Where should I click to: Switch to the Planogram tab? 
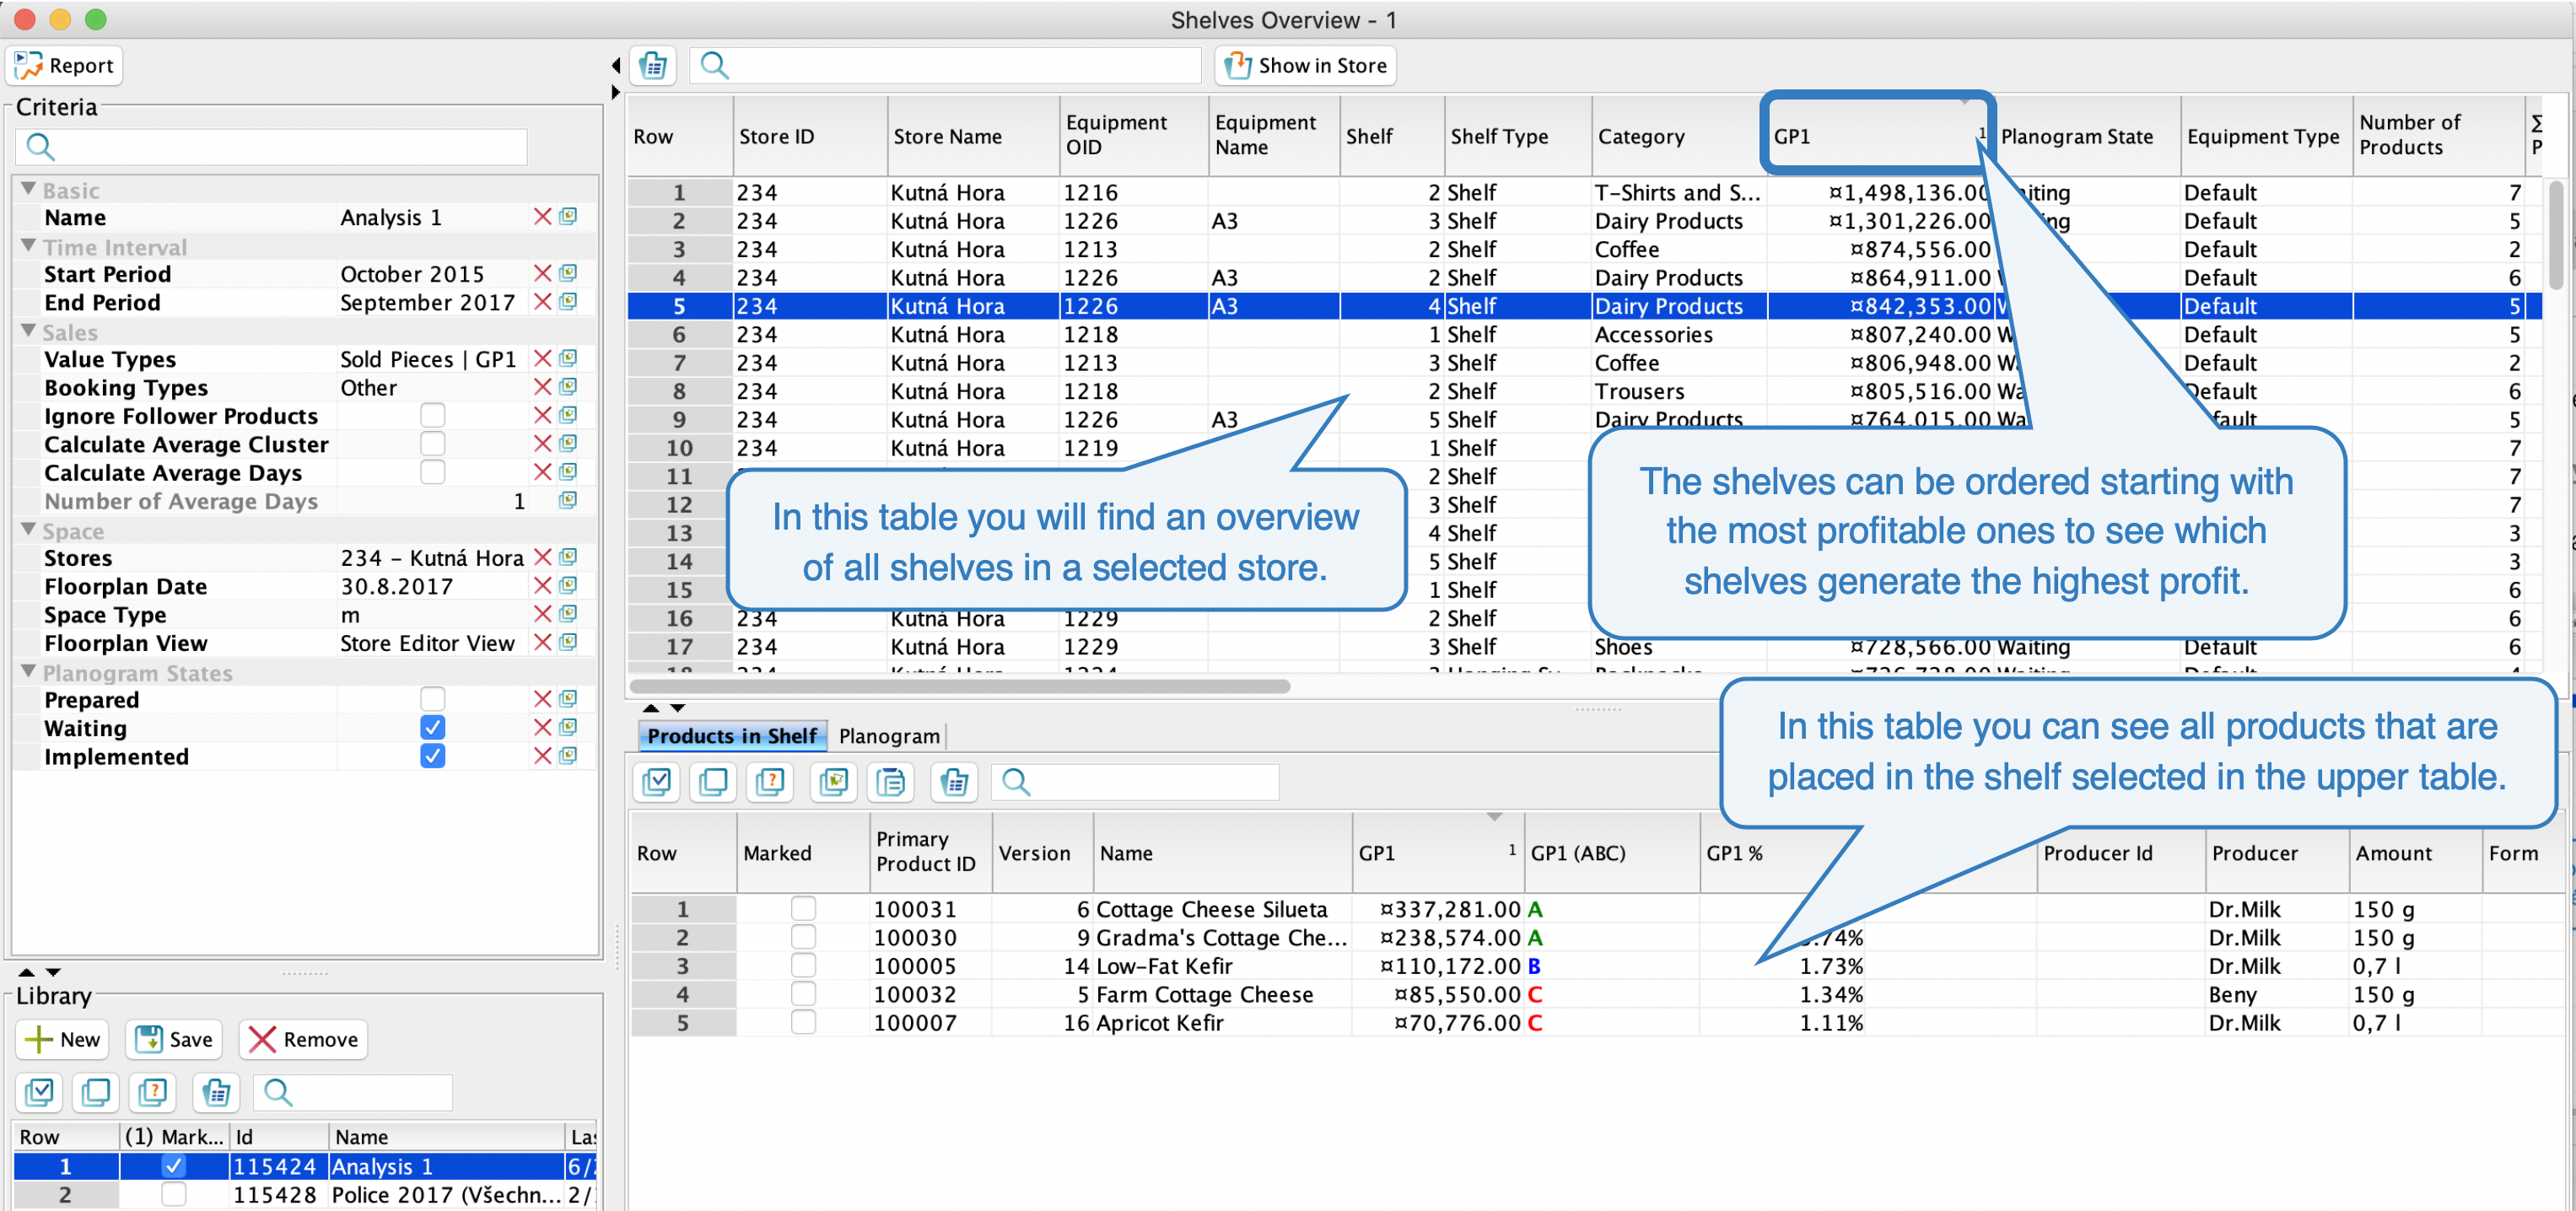click(x=889, y=736)
